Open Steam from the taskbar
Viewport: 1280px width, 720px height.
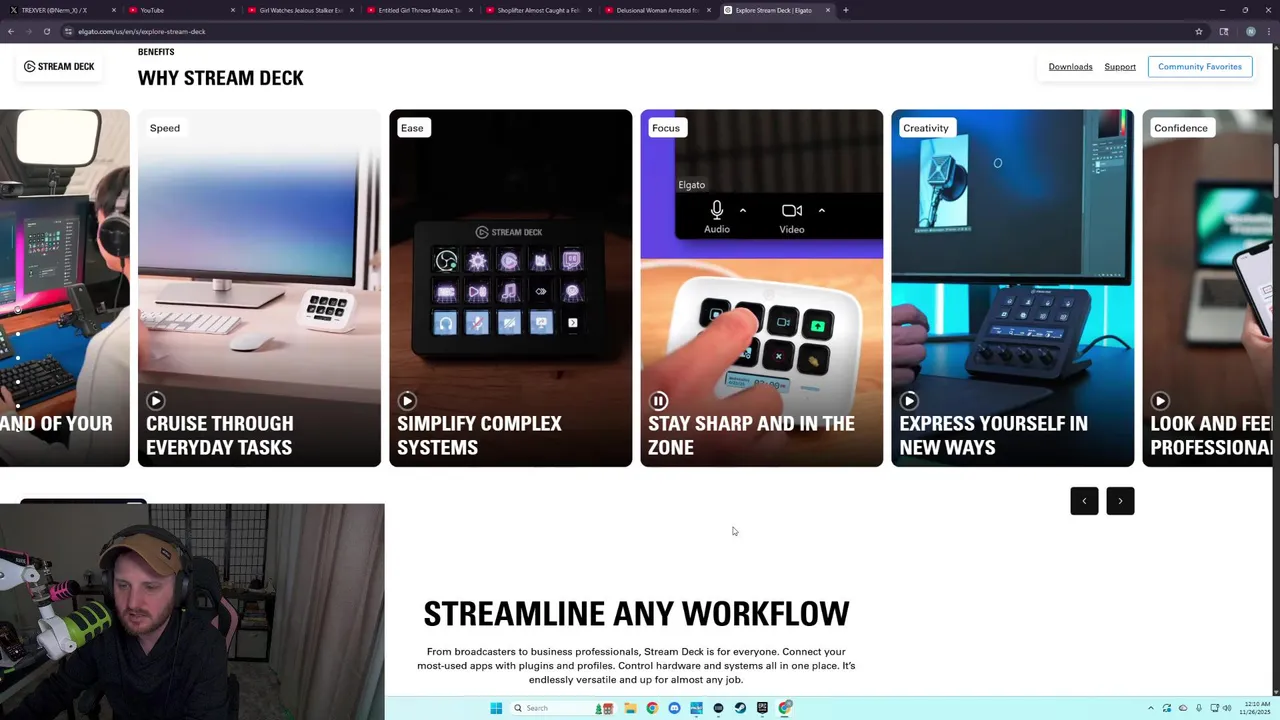[x=740, y=708]
